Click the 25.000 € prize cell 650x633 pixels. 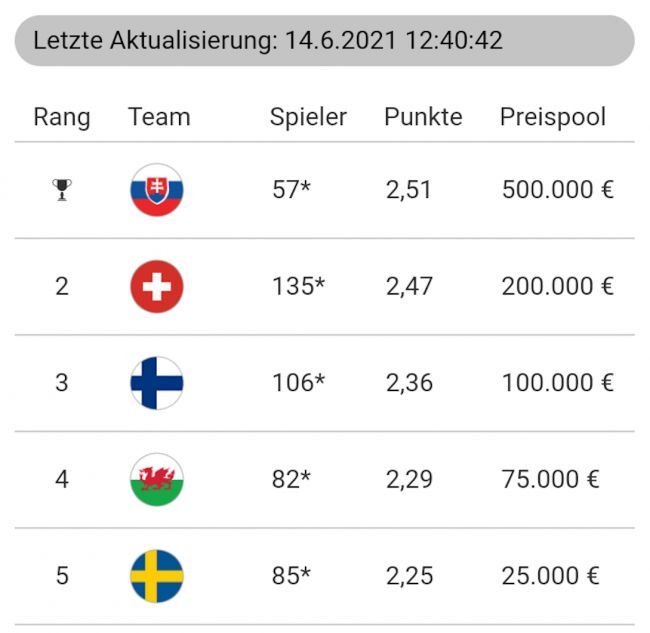[550, 576]
